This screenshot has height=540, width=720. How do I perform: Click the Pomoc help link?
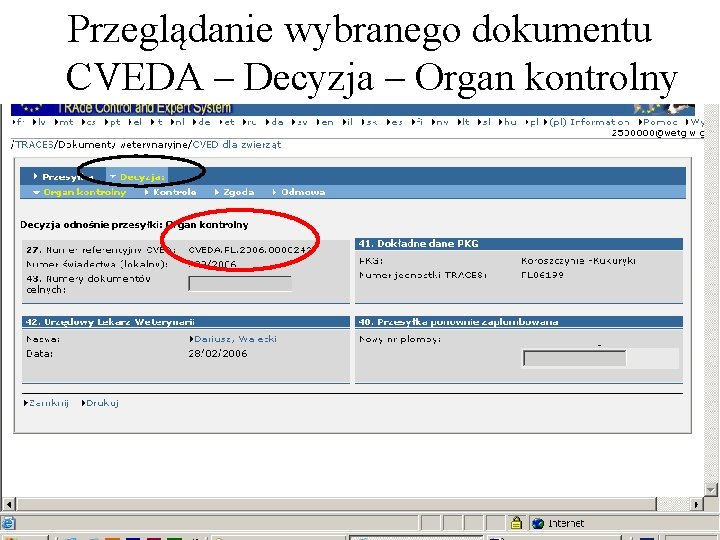(658, 122)
